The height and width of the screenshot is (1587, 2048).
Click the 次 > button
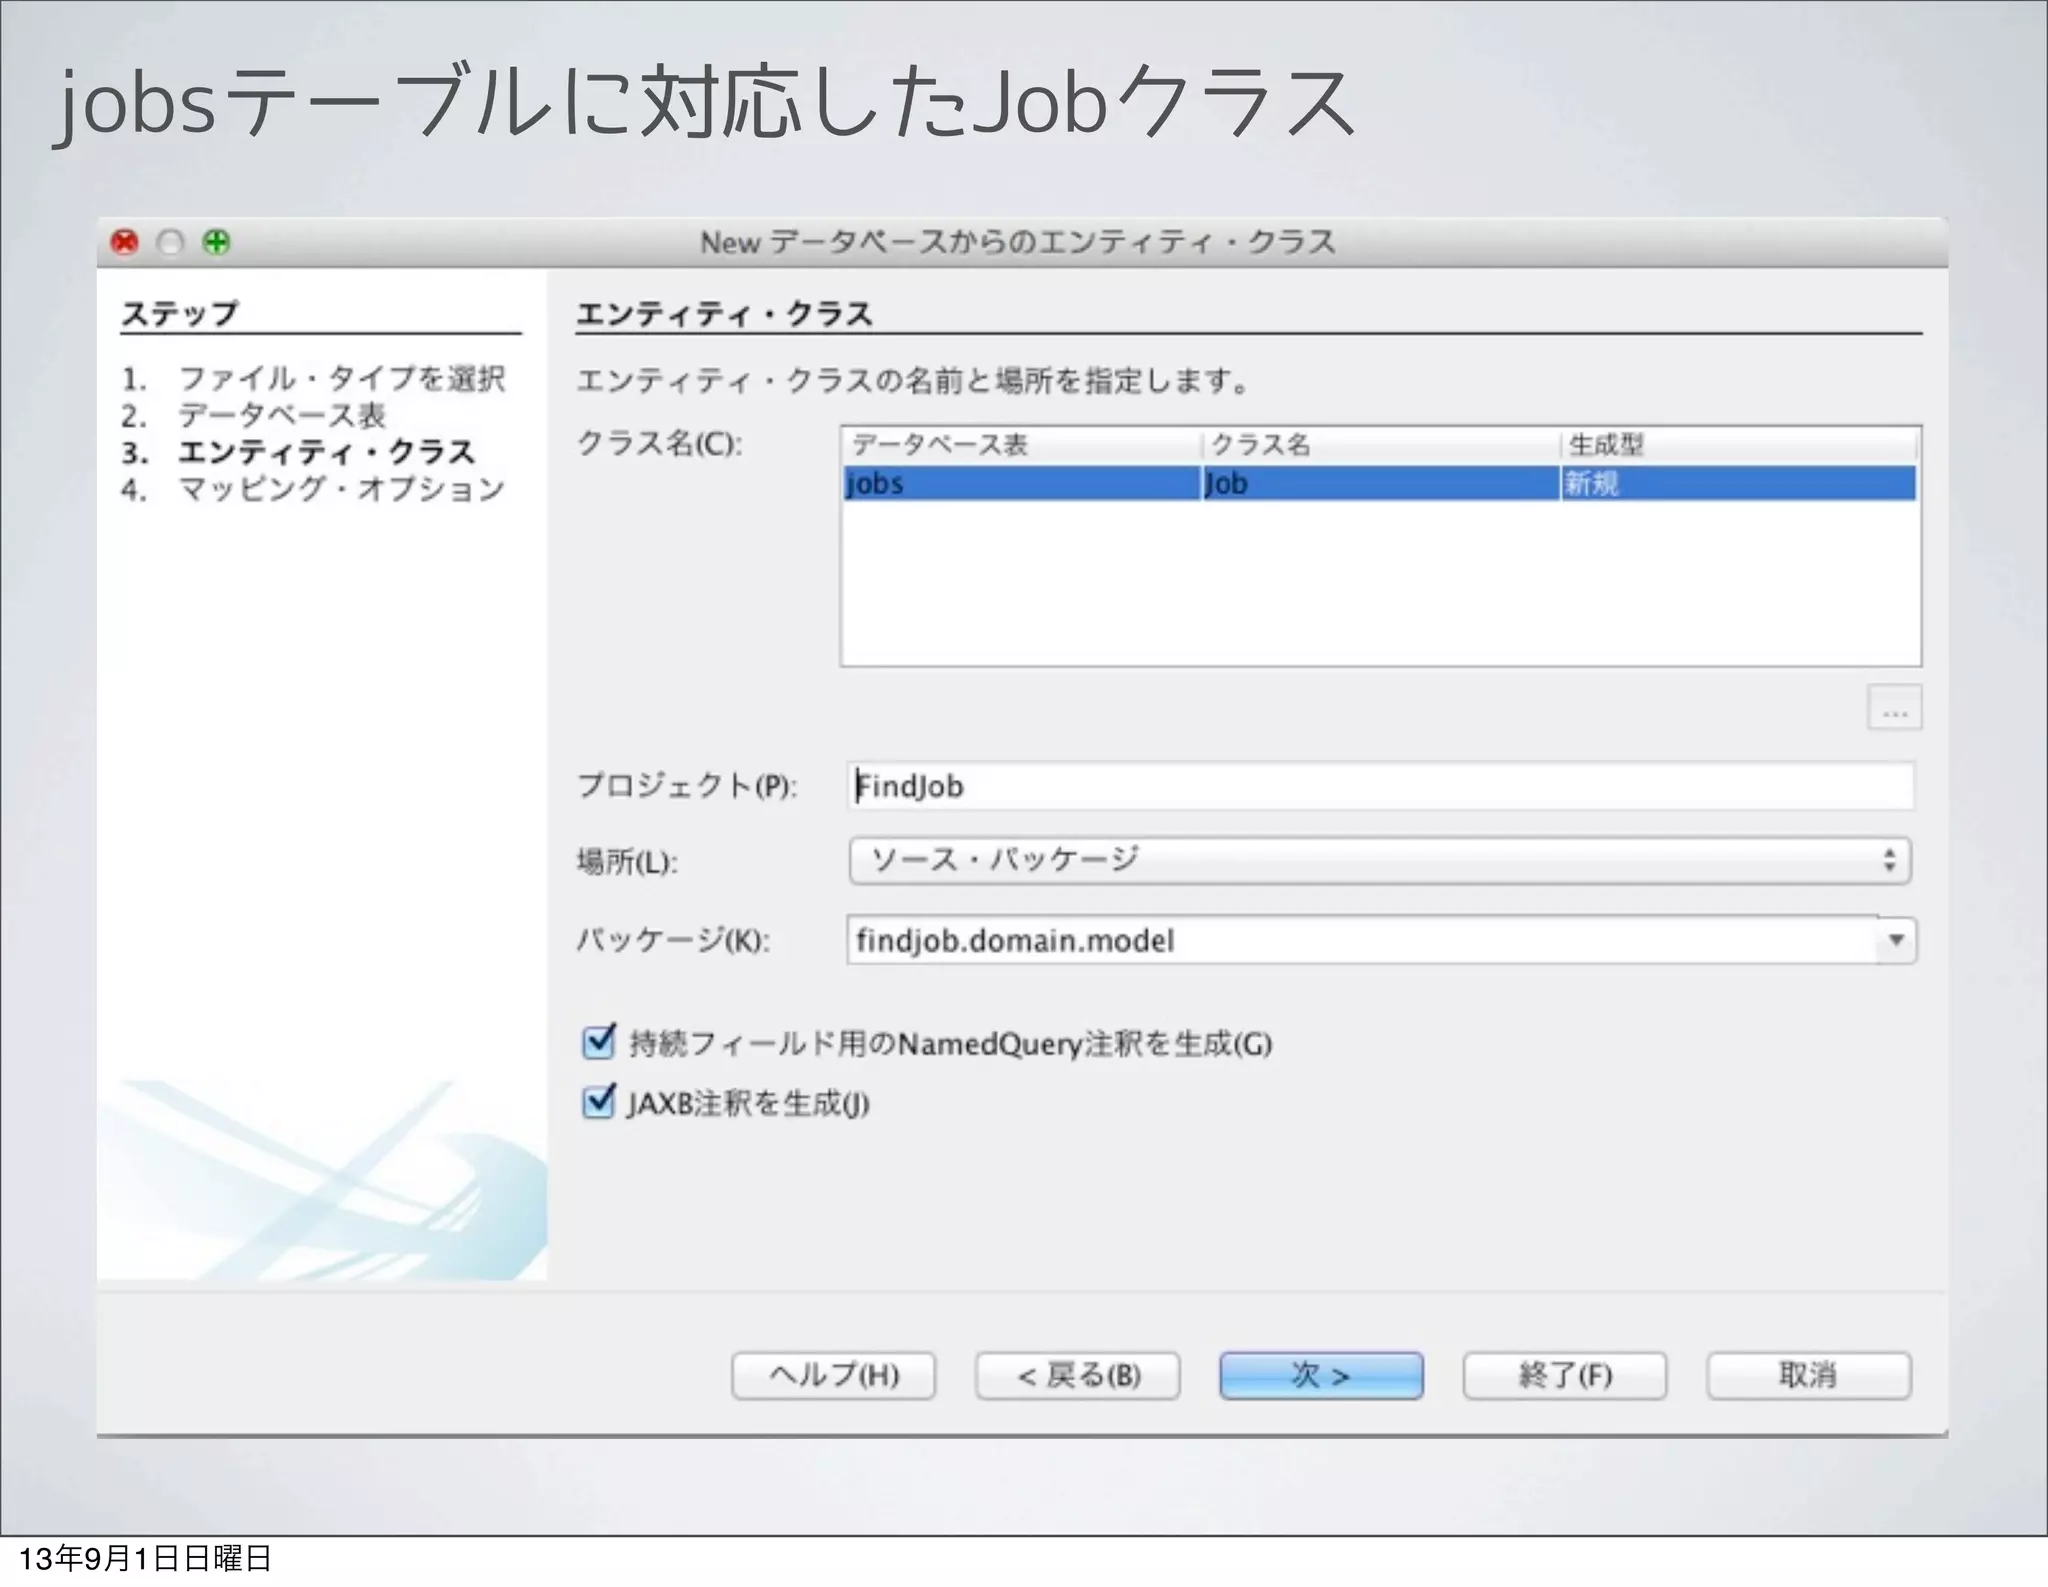pyautogui.click(x=1320, y=1375)
